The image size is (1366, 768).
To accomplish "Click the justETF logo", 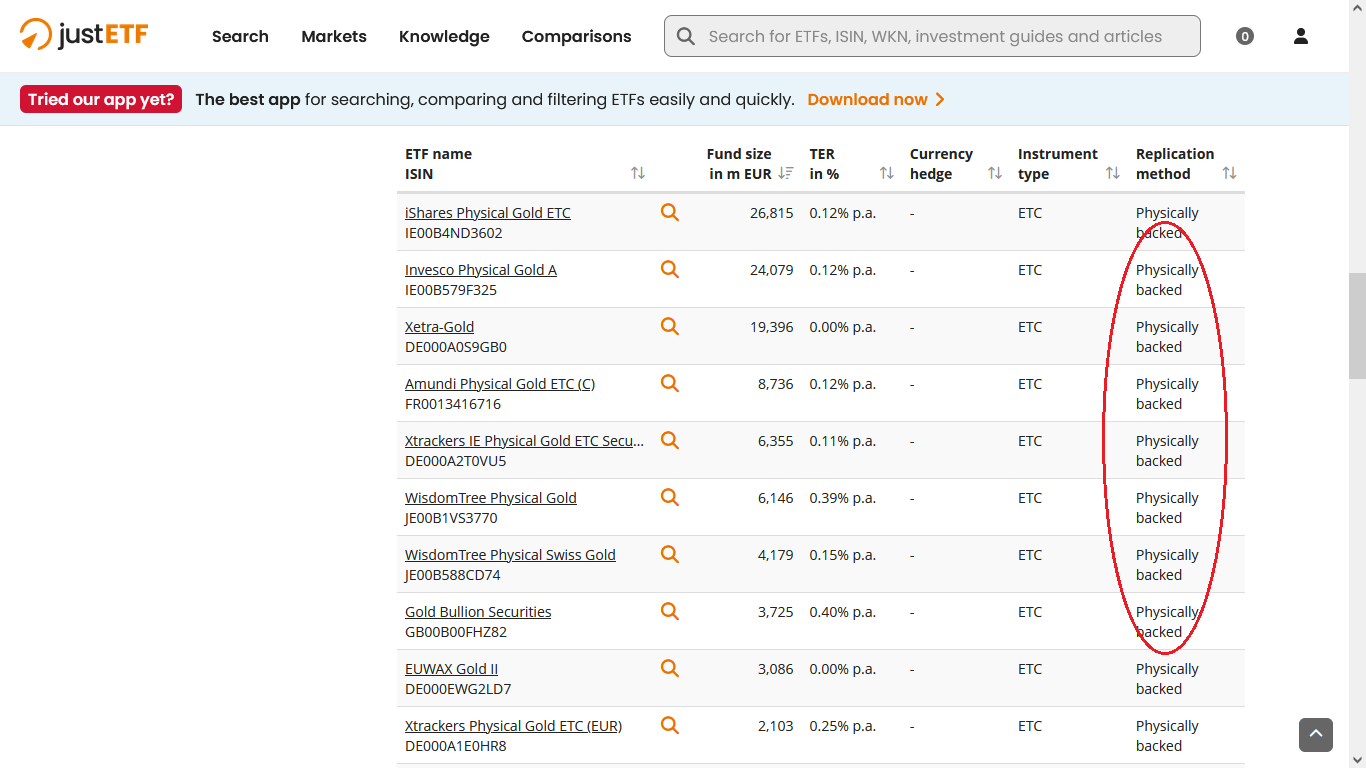I will (84, 35).
